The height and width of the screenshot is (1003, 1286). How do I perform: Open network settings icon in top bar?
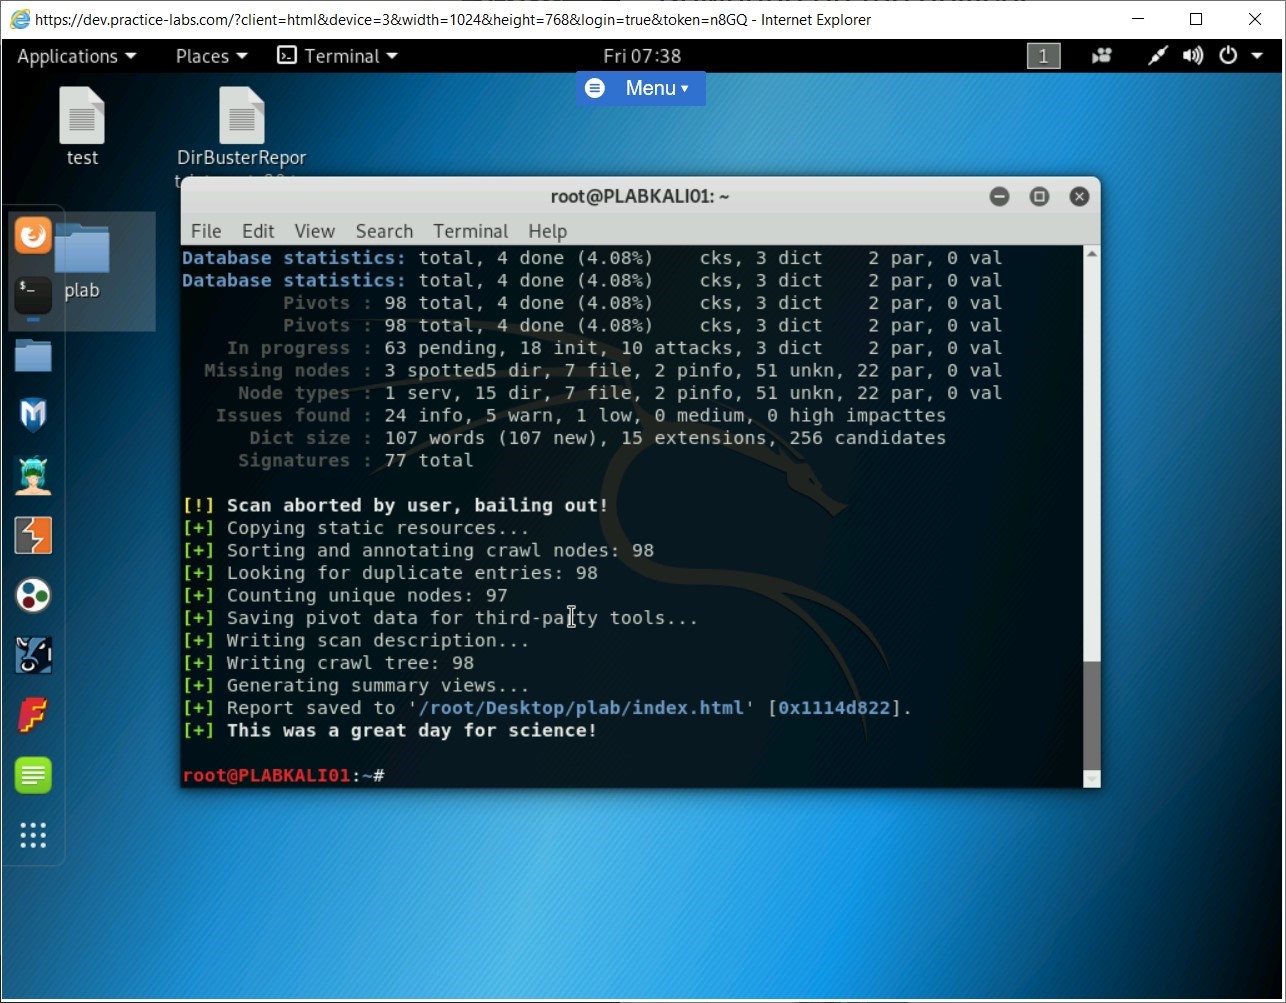[1157, 56]
